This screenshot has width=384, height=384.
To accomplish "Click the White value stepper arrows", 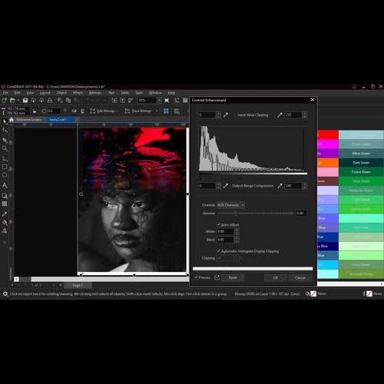I will coord(237,231).
